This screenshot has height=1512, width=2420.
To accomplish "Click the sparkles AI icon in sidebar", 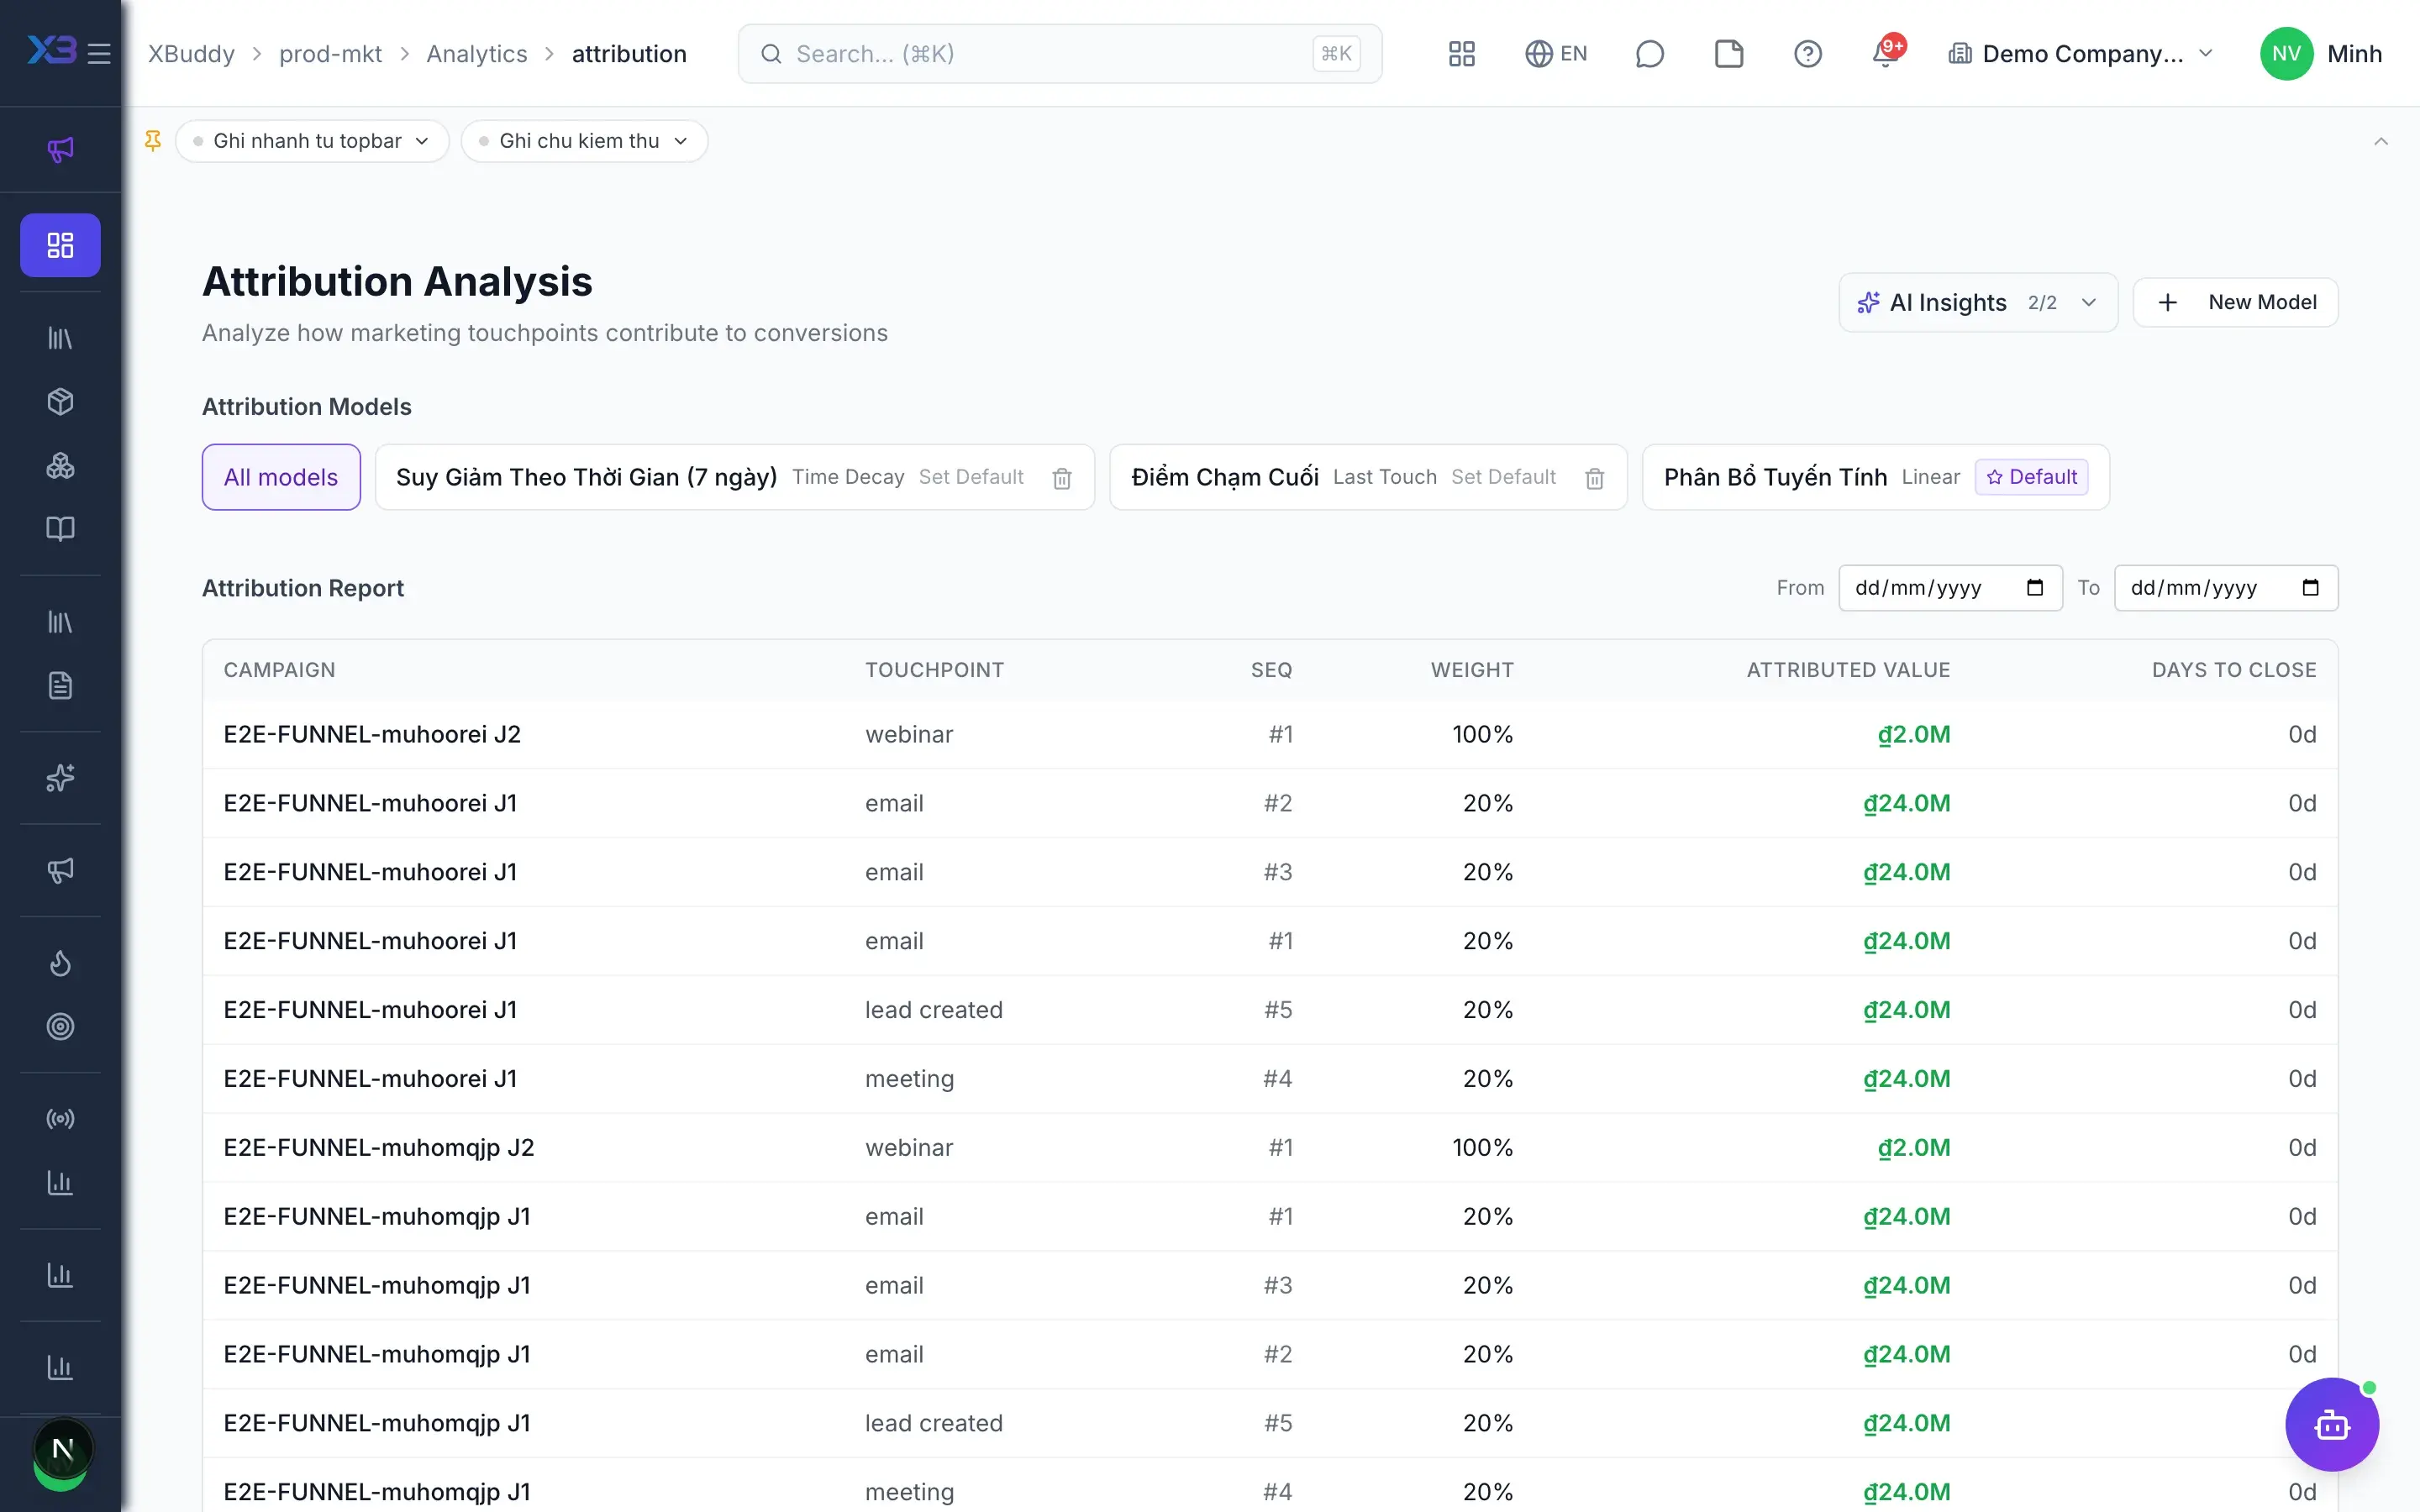I will (x=60, y=778).
